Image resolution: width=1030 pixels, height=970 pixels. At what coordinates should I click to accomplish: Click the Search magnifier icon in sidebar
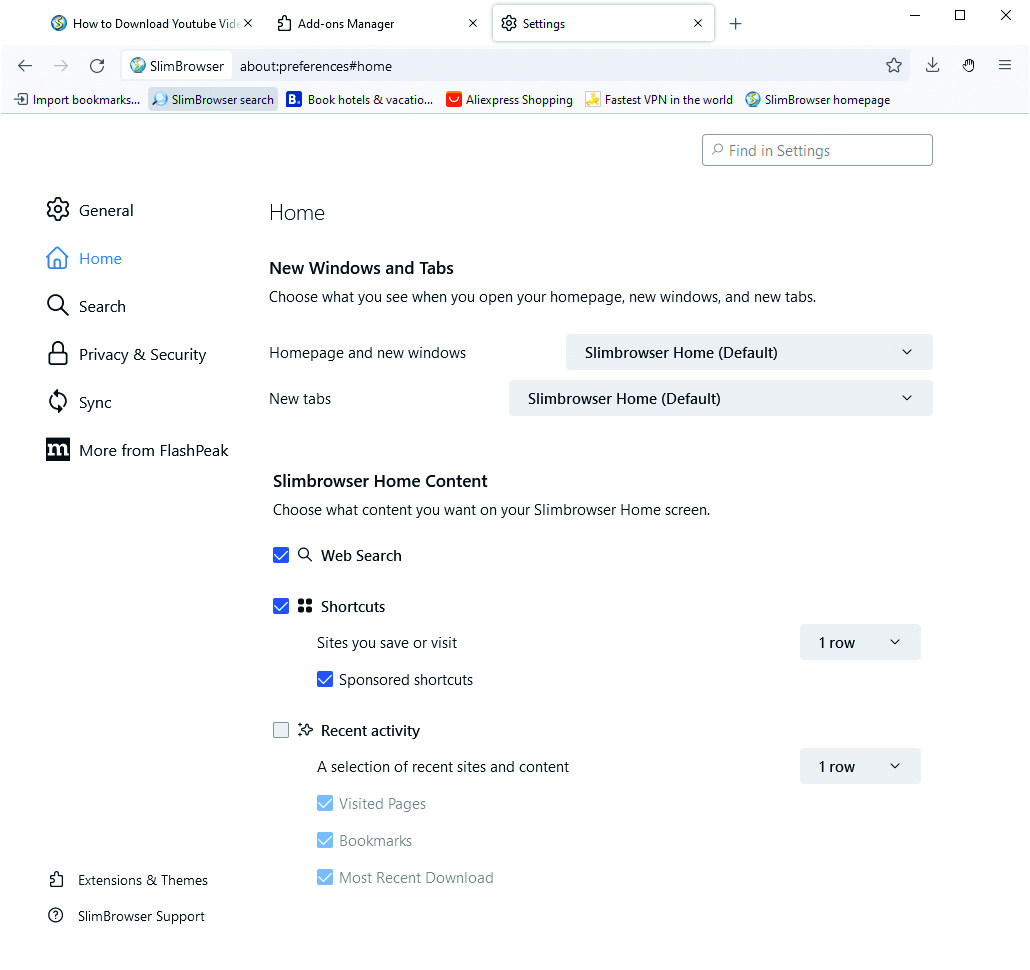(58, 305)
